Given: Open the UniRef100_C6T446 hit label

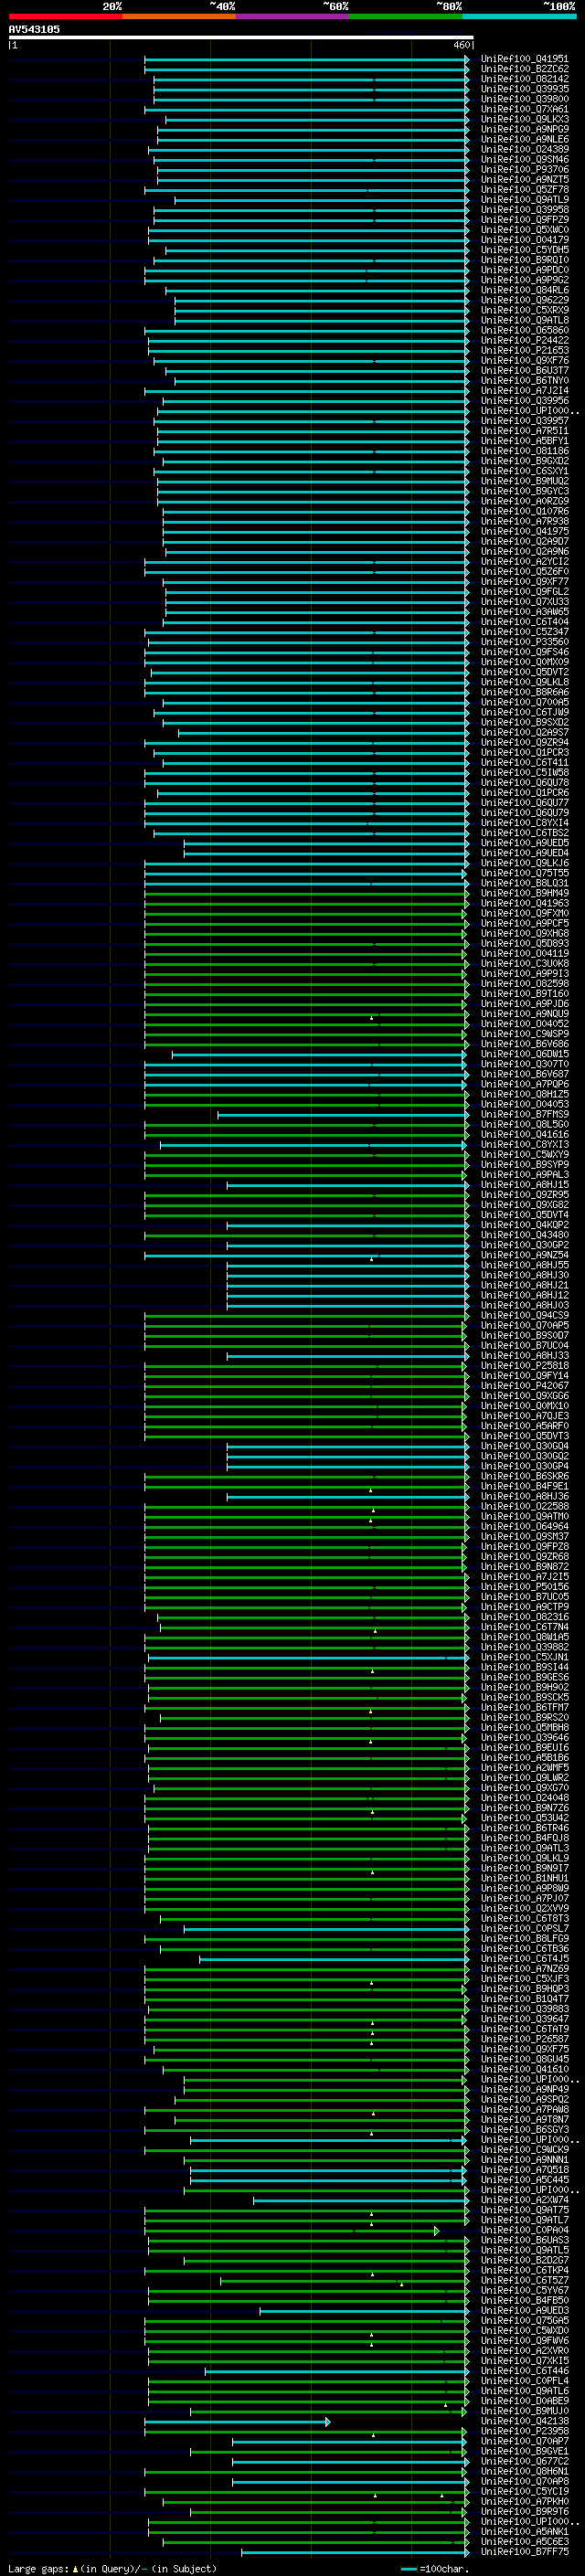Looking at the screenshot, I should [x=524, y=2370].
